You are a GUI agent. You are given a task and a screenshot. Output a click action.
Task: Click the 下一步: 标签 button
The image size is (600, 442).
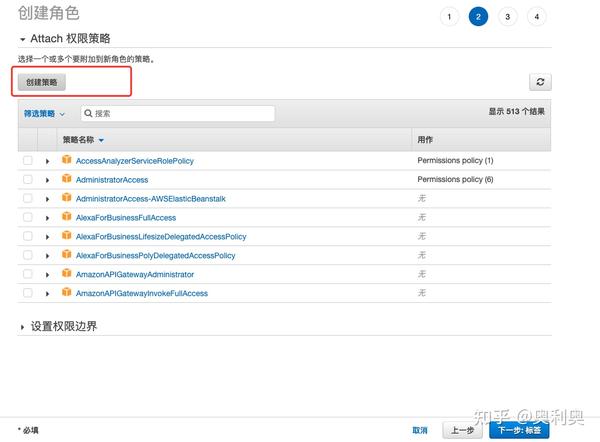[519, 430]
